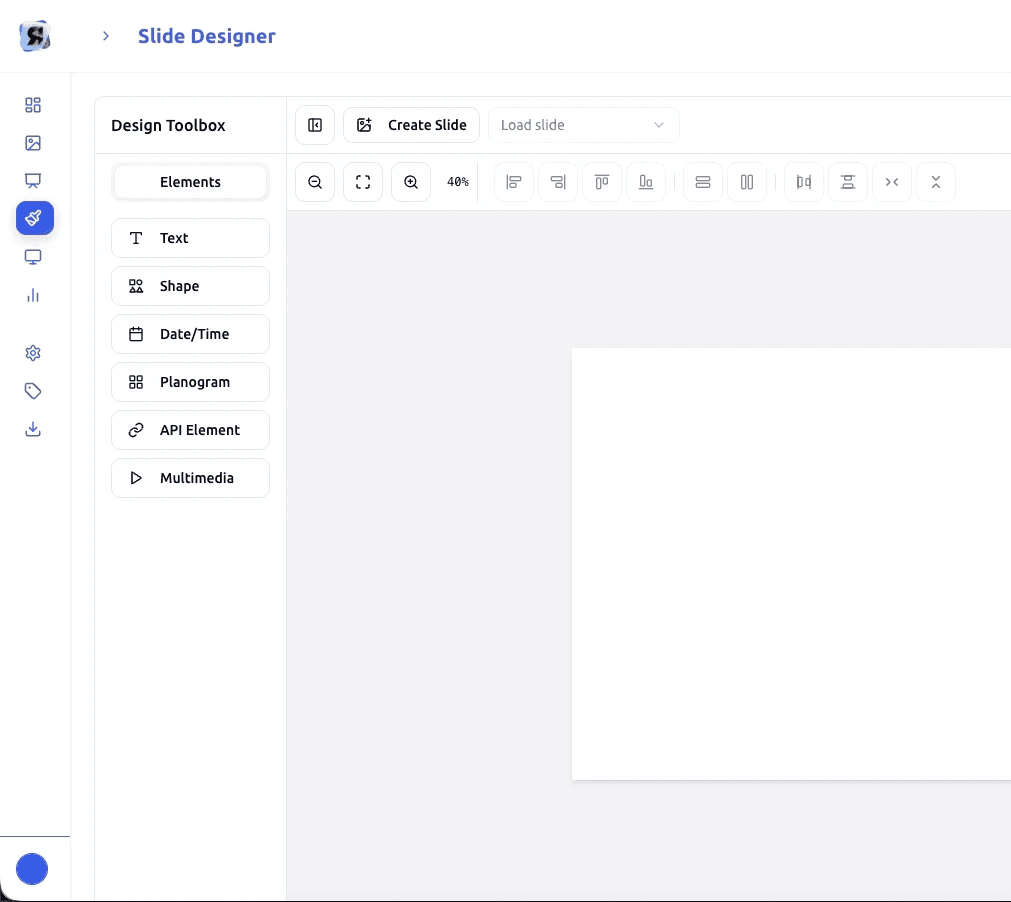Click the Create Slide button

point(411,124)
